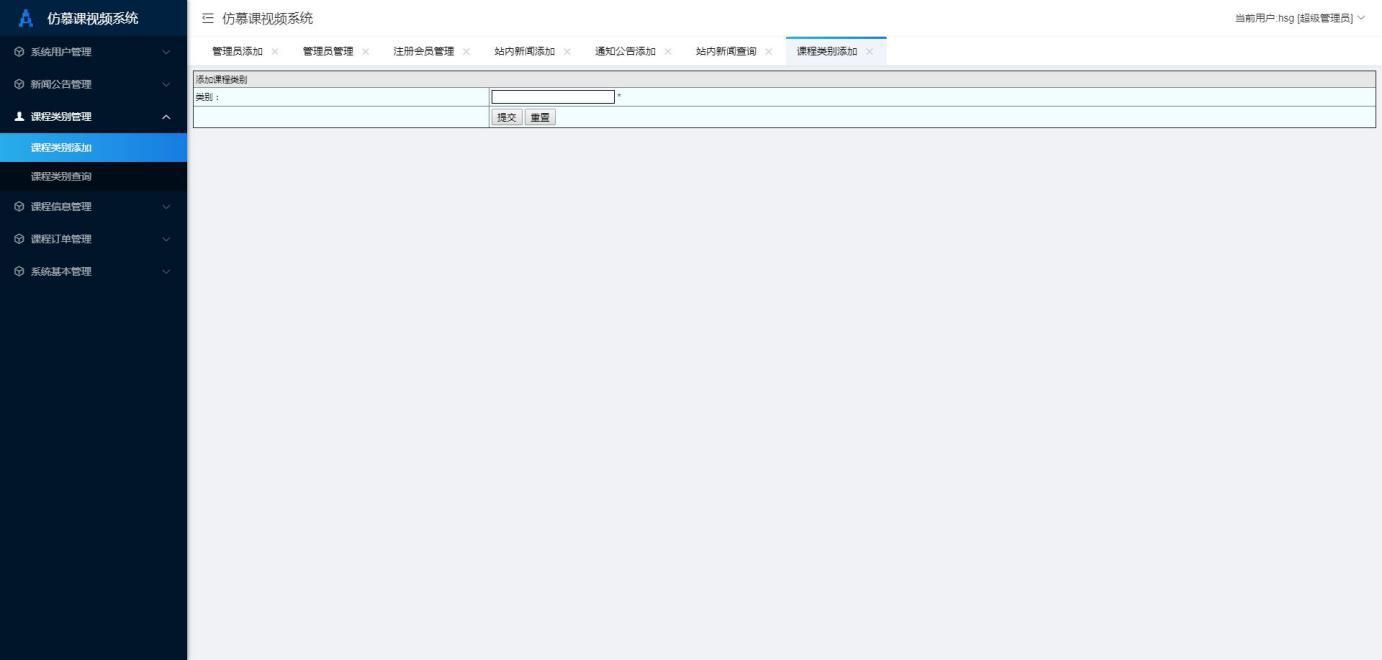Image resolution: width=1382 pixels, height=660 pixels.
Task: Click the user icon beside 课程类别管理
Action: [x=20, y=116]
